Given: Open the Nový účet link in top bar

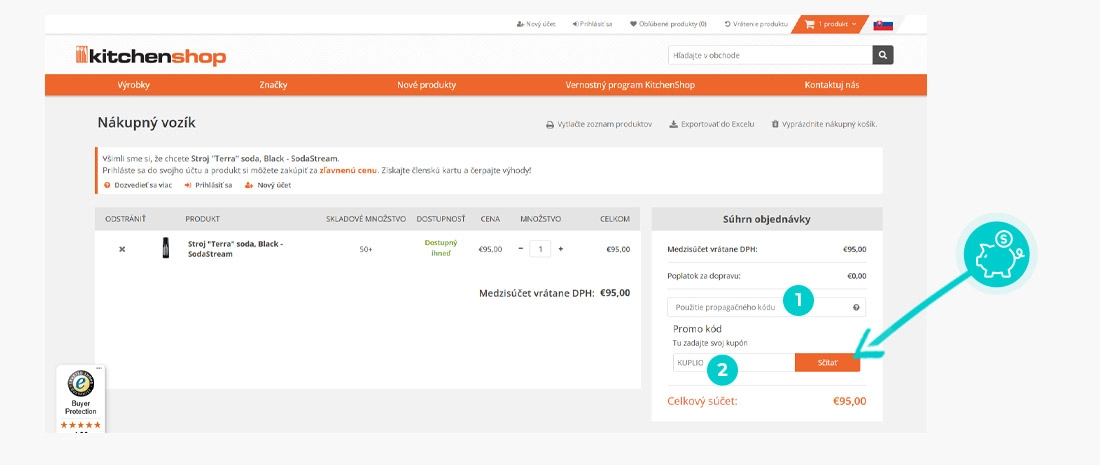Looking at the screenshot, I should pyautogui.click(x=536, y=24).
